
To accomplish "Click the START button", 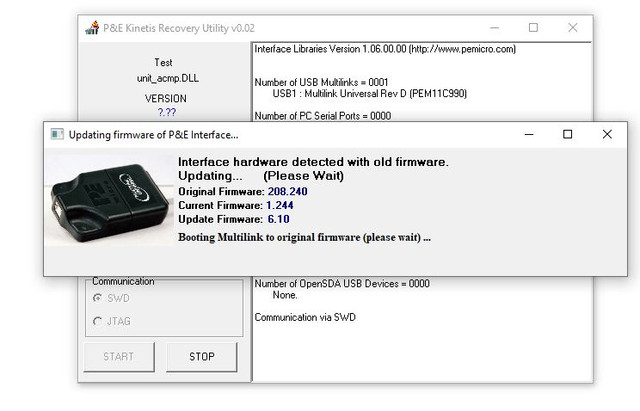I will [x=119, y=357].
